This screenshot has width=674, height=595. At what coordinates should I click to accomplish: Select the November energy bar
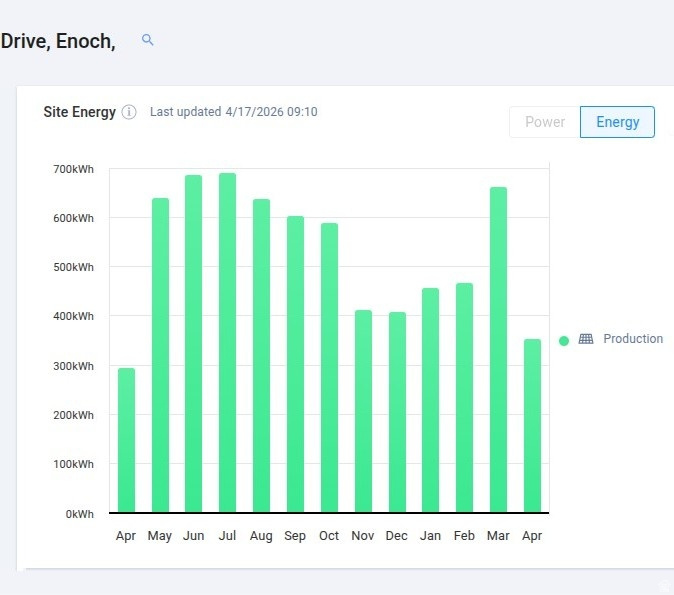click(x=363, y=411)
